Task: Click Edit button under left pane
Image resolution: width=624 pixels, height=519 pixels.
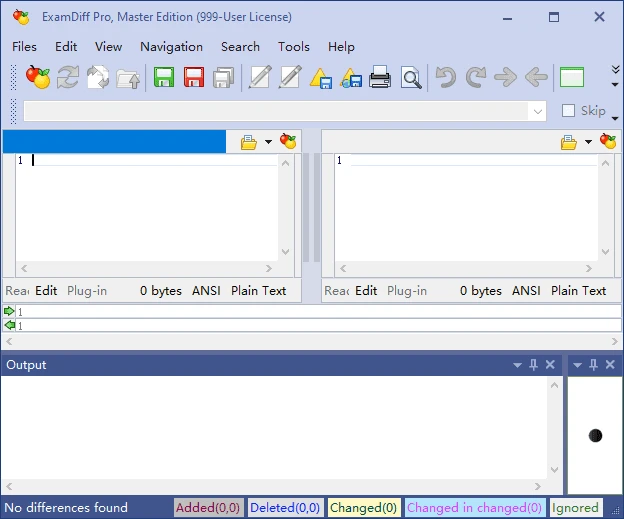Action: (46, 291)
